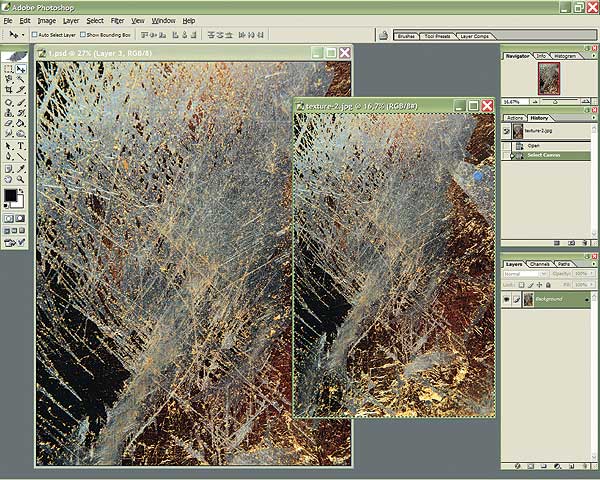Select the Open step in History
The image size is (600, 480).
coord(534,145)
